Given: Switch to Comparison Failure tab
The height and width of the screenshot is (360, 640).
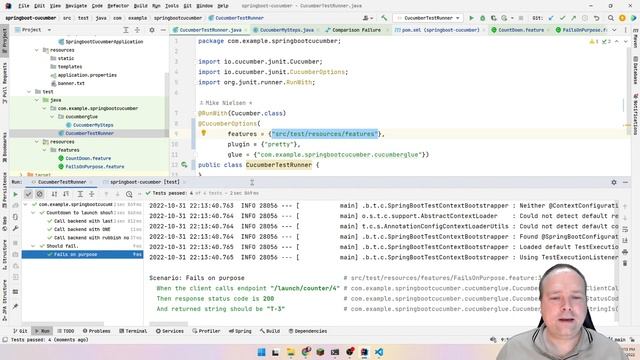Looking at the screenshot, I should [x=356, y=30].
